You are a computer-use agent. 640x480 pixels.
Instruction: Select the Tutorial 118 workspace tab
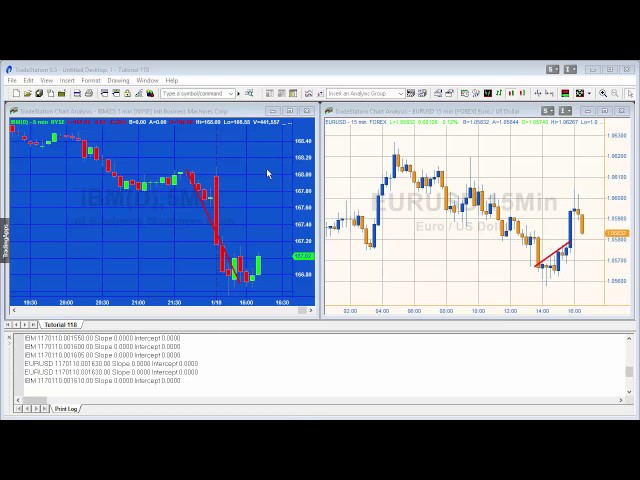[60, 324]
